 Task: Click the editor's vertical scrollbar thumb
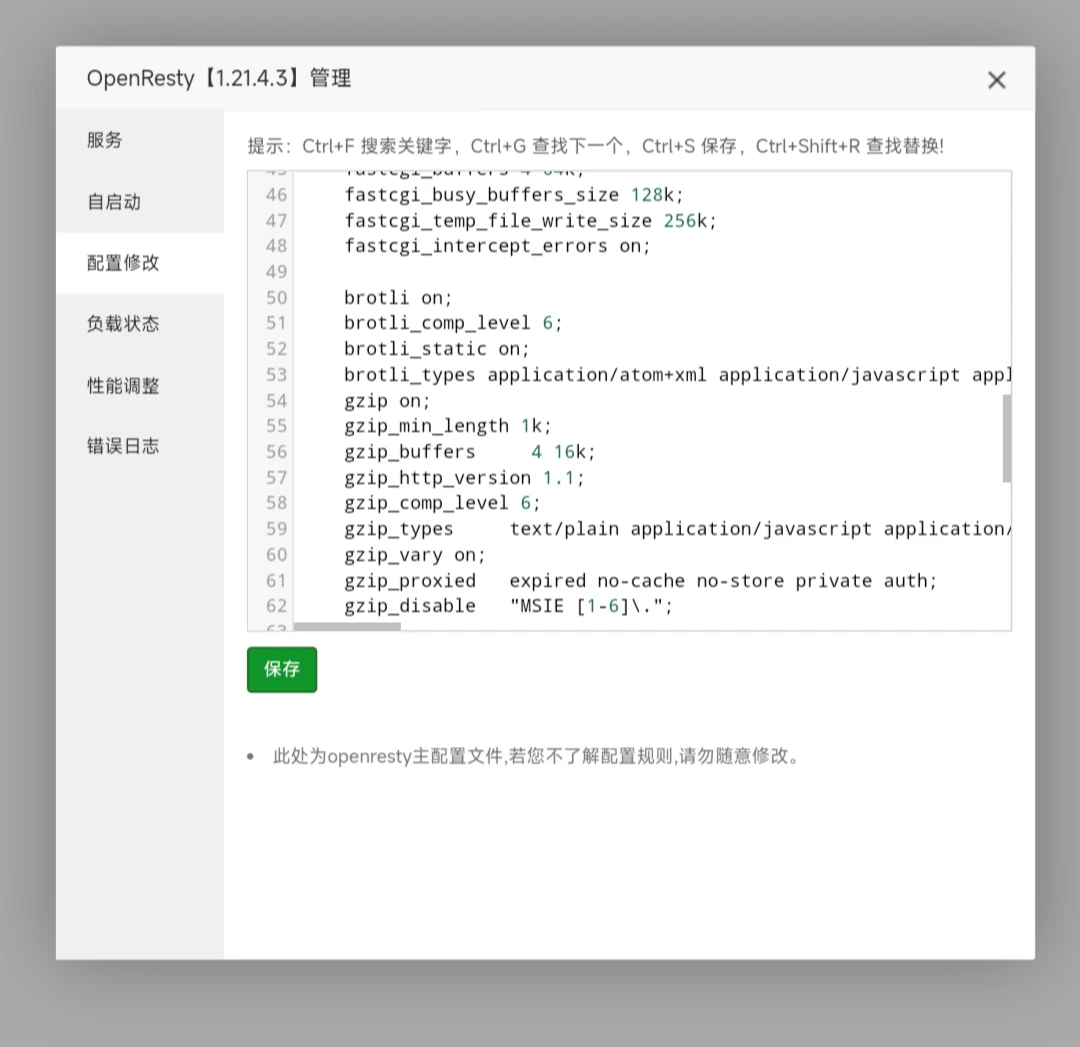pos(1006,438)
